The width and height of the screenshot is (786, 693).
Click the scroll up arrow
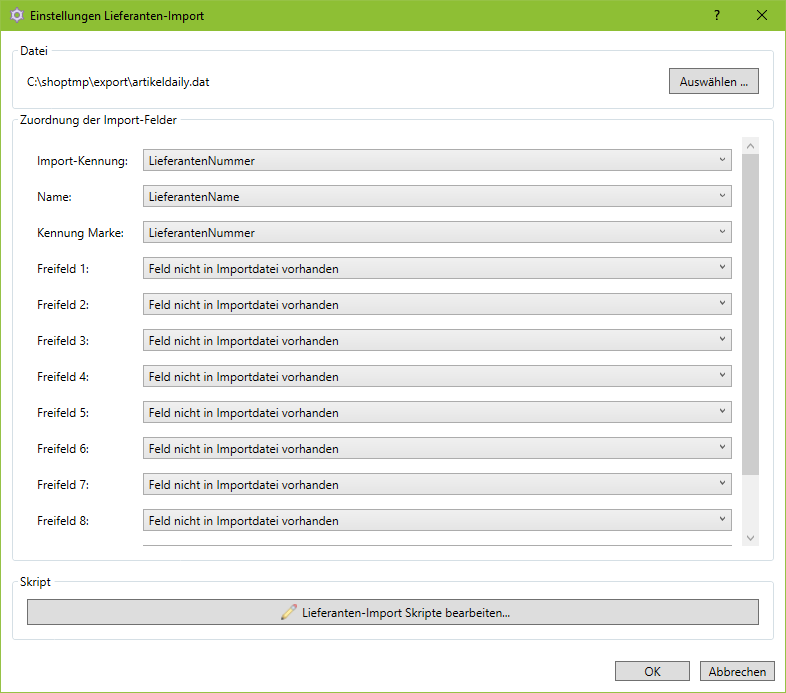point(750,146)
